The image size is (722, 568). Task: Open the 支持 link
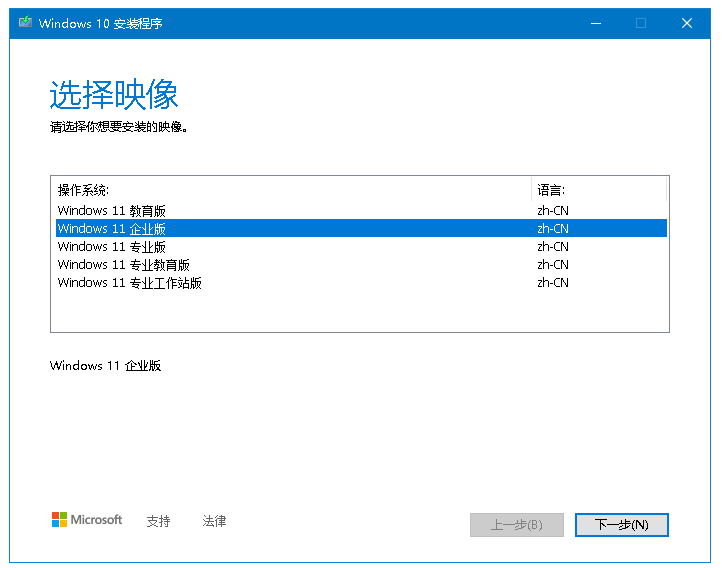coord(158,521)
